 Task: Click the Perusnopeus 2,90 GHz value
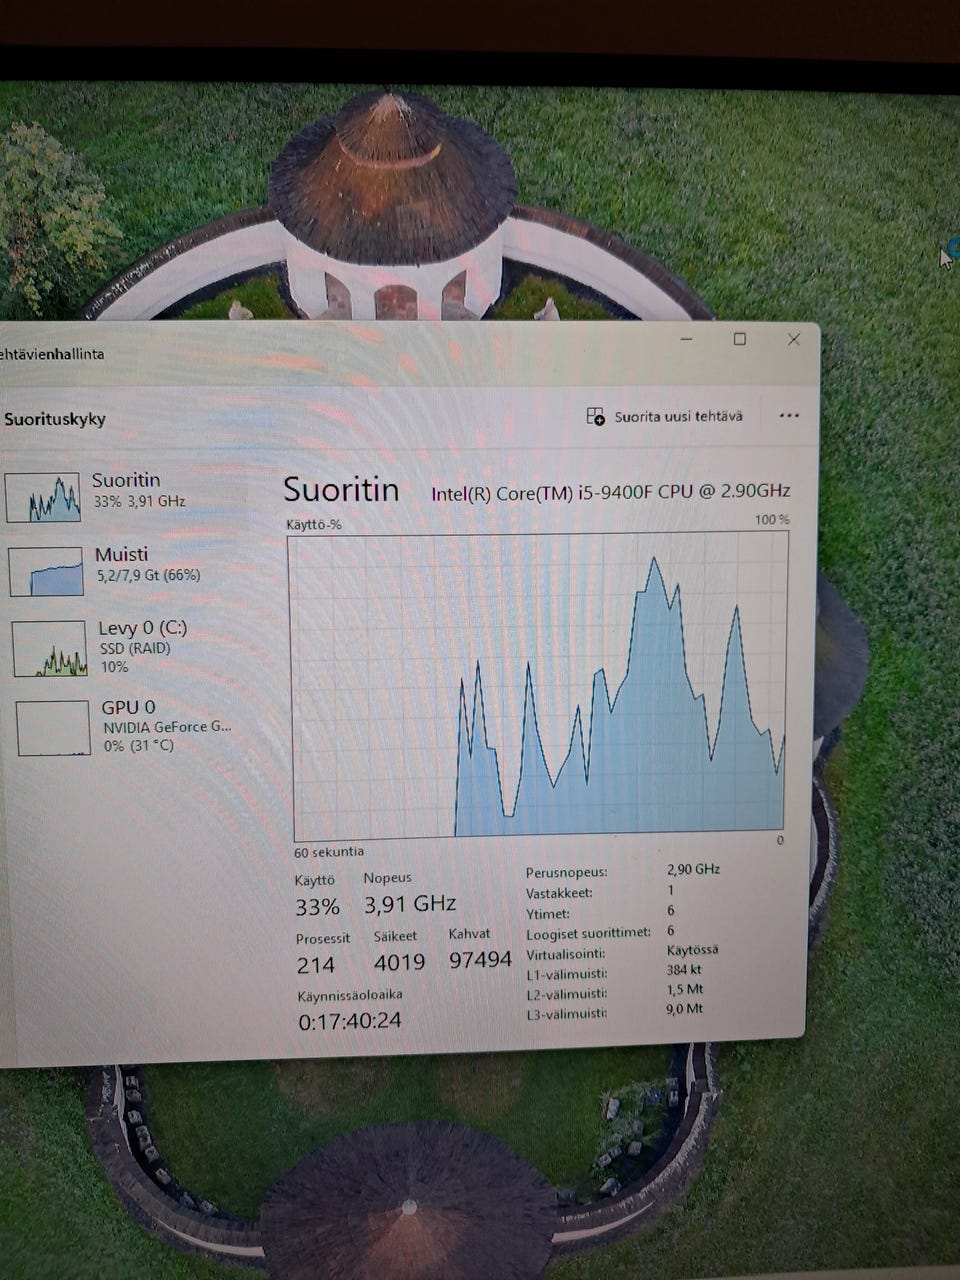pyautogui.click(x=693, y=870)
